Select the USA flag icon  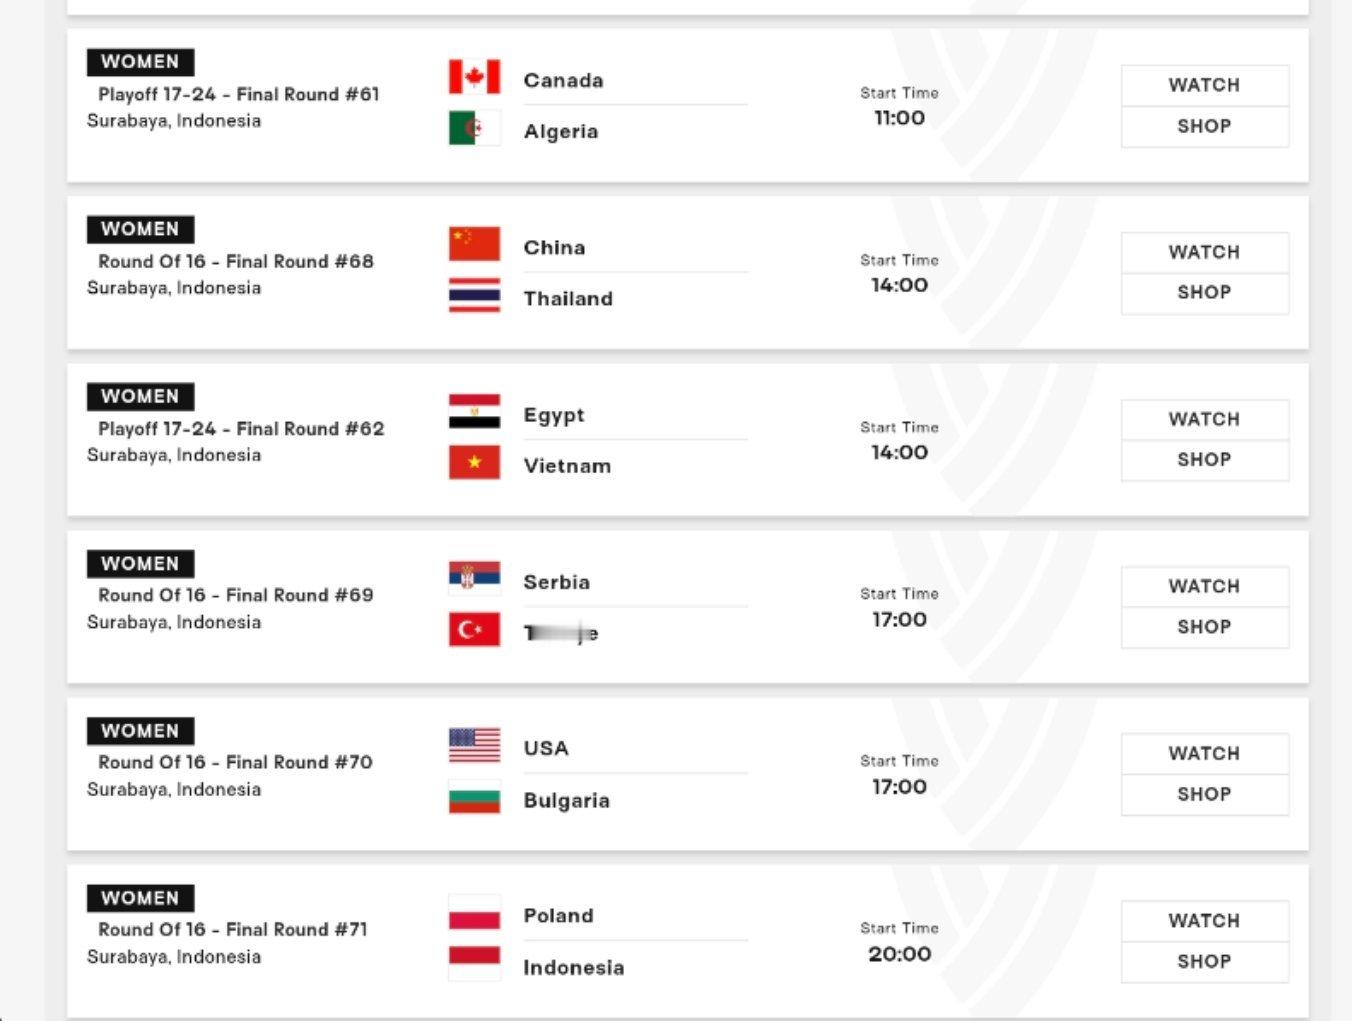coord(474,745)
